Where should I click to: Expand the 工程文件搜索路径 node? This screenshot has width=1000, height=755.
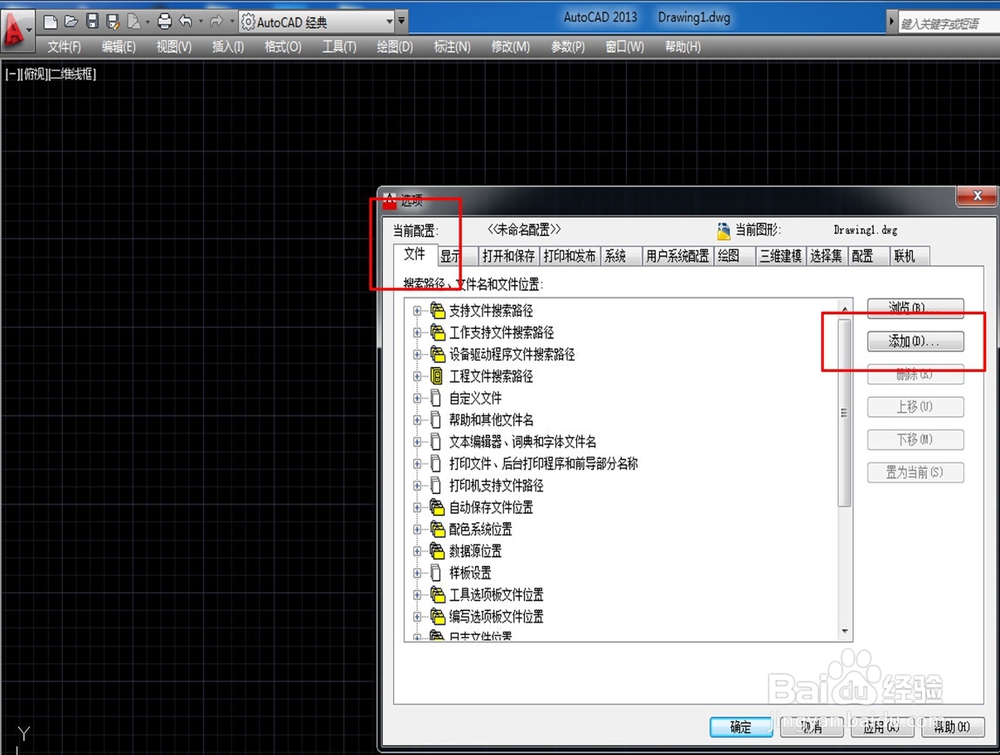(417, 376)
